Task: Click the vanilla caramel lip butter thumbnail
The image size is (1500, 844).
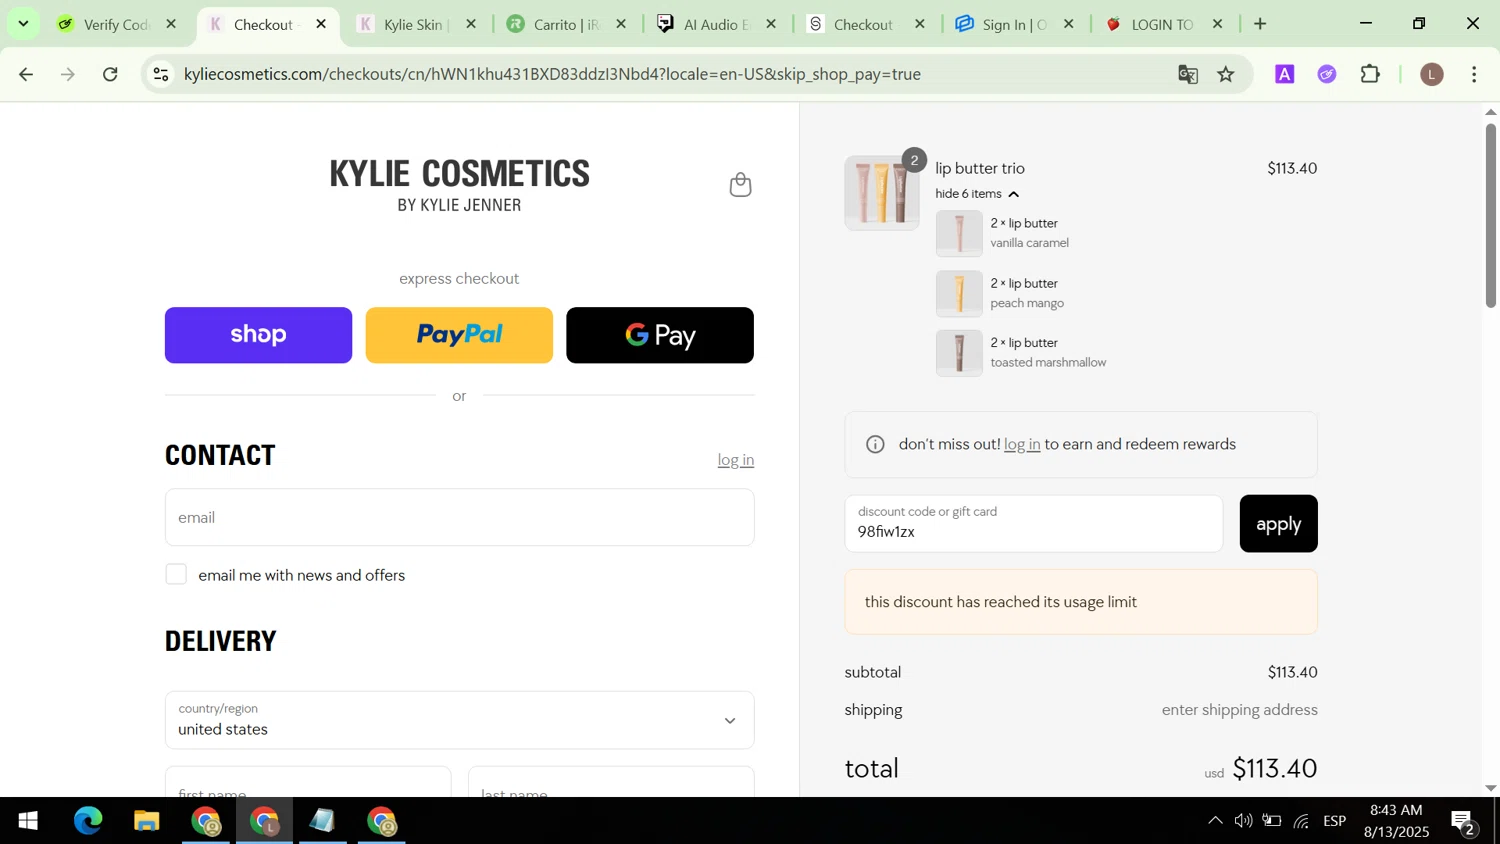Action: pos(959,233)
